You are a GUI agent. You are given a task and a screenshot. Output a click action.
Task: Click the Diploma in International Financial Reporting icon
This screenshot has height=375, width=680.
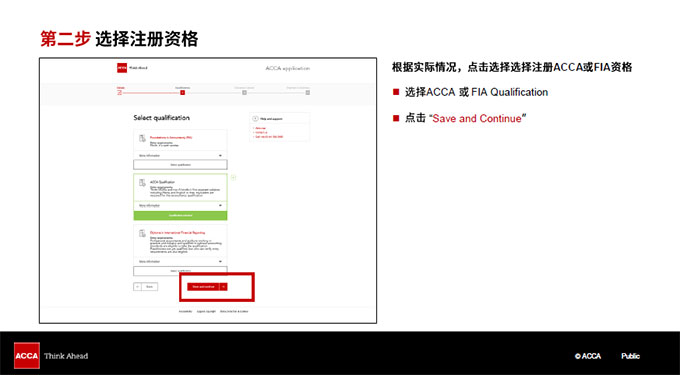click(142, 234)
